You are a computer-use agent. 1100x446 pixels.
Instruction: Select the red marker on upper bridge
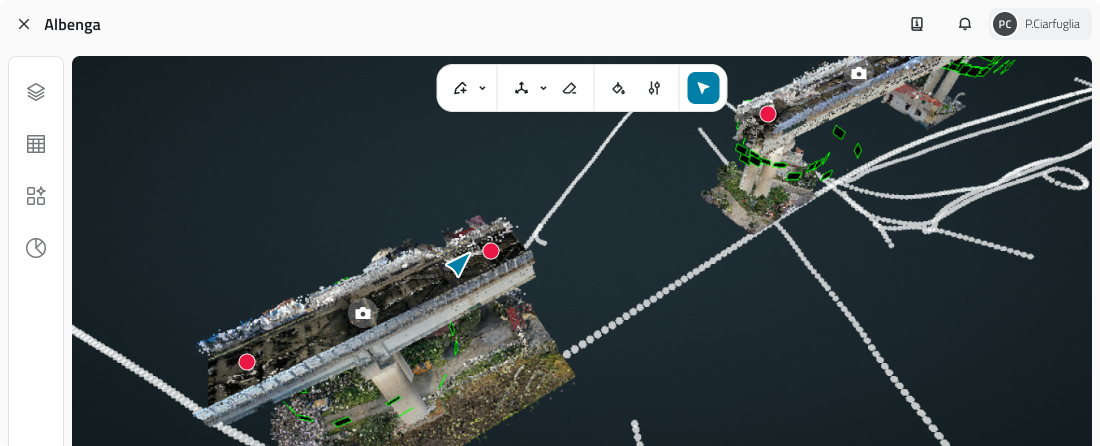[768, 114]
